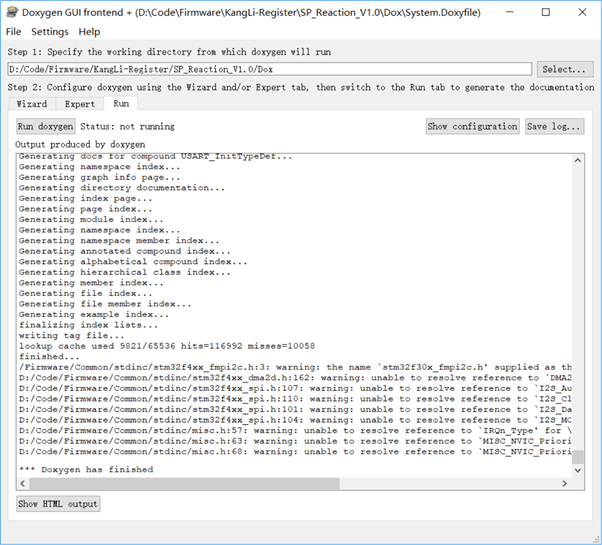602x545 pixels.
Task: Click the stm32f4xx_dma2d.h:162 warning line
Action: (x=295, y=378)
